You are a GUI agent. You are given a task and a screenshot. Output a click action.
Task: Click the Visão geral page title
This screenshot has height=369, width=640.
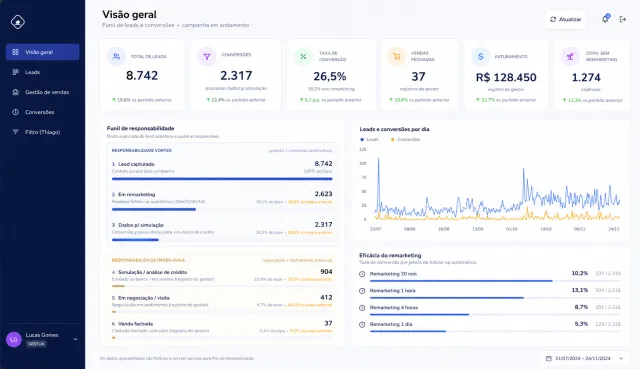click(x=129, y=15)
